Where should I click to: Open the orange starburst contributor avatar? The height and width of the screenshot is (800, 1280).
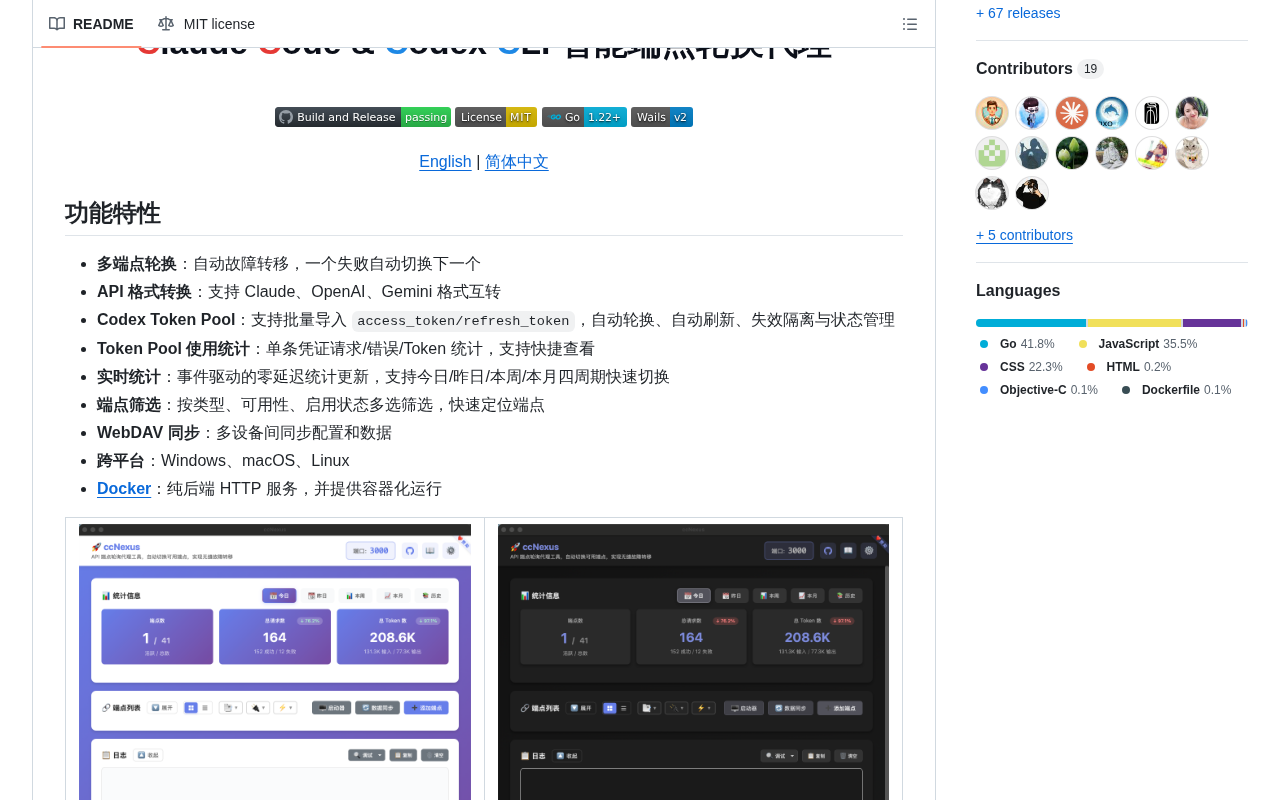(x=1072, y=113)
